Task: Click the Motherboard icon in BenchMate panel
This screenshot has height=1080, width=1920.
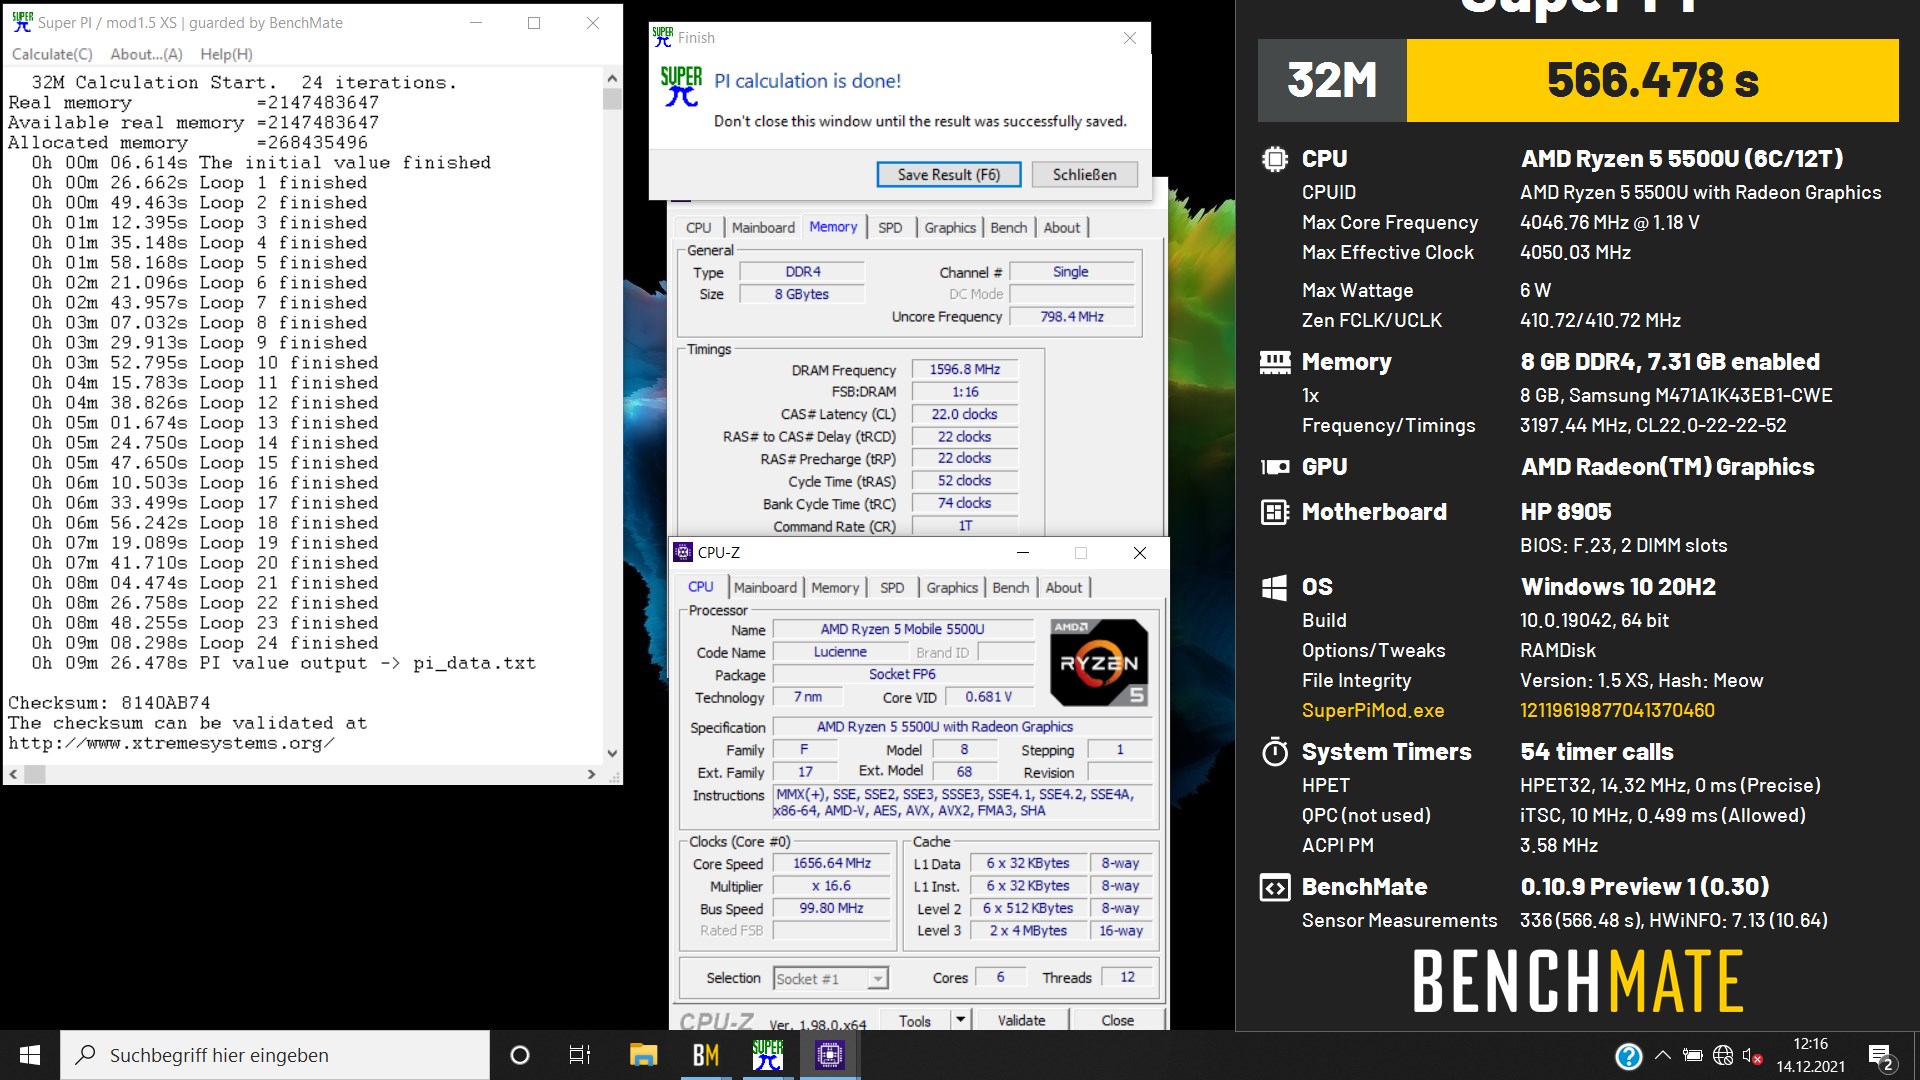Action: pyautogui.click(x=1275, y=512)
